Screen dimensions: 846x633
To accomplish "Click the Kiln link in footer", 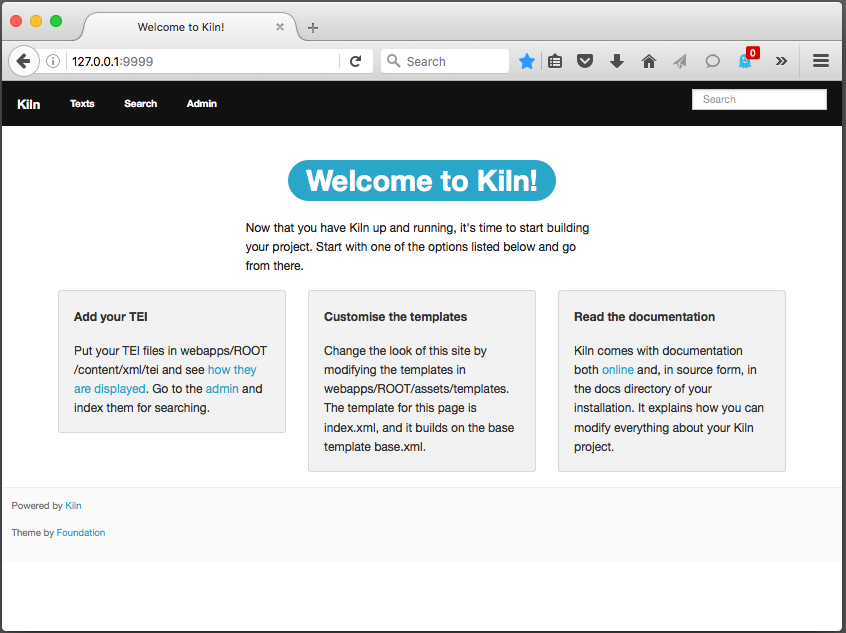I will tap(73, 506).
